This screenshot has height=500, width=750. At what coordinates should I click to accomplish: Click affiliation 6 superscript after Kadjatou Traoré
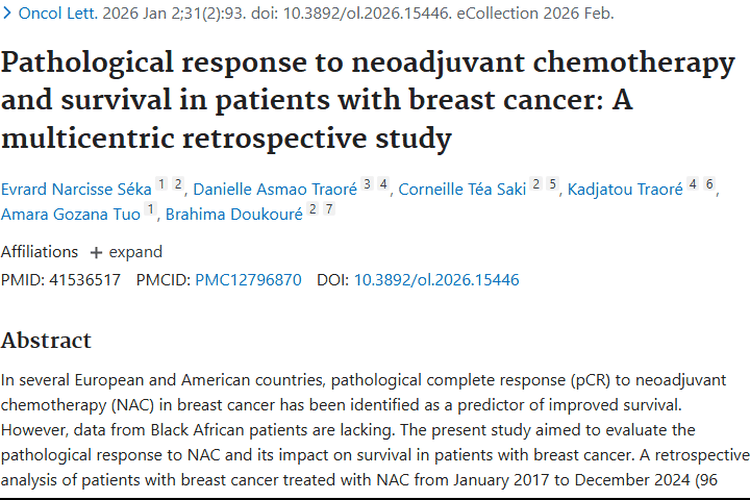[709, 184]
